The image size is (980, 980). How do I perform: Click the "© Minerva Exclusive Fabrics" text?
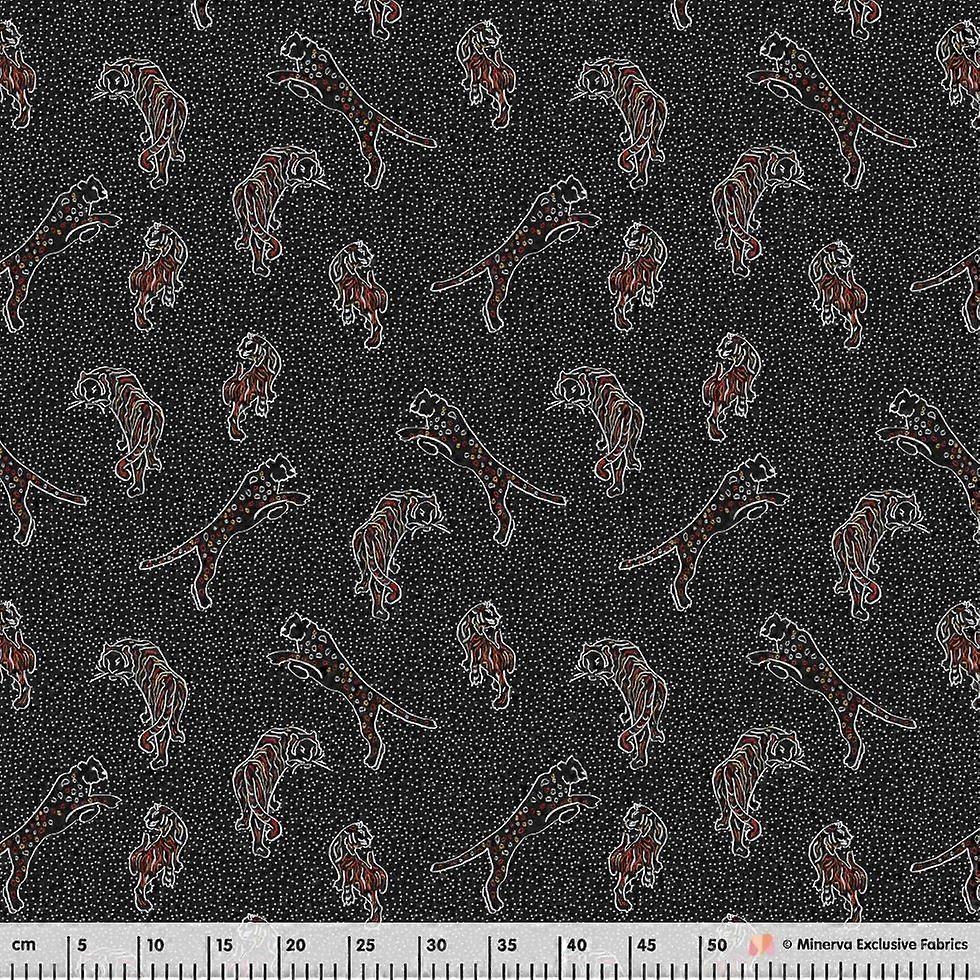pyautogui.click(x=875, y=944)
